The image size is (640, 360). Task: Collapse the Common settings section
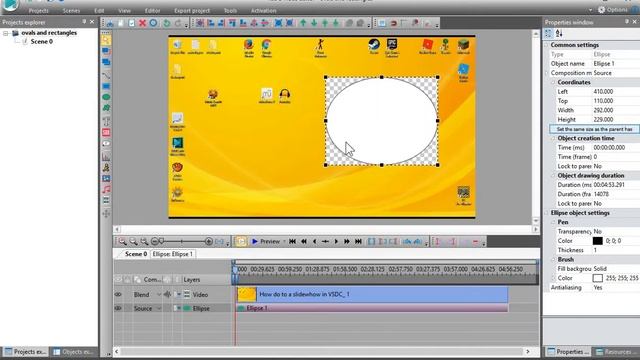tap(547, 45)
